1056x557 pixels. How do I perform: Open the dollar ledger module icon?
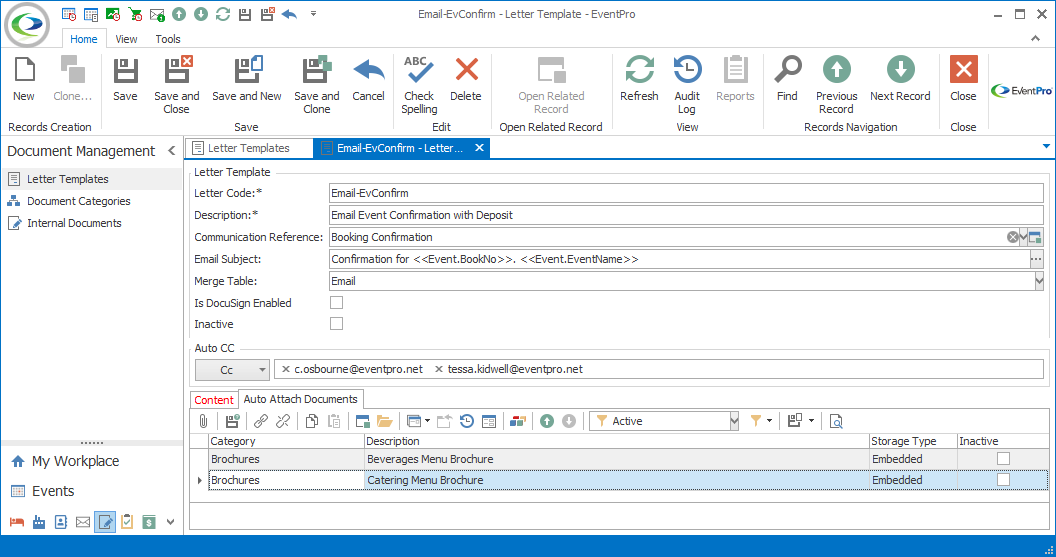(149, 522)
